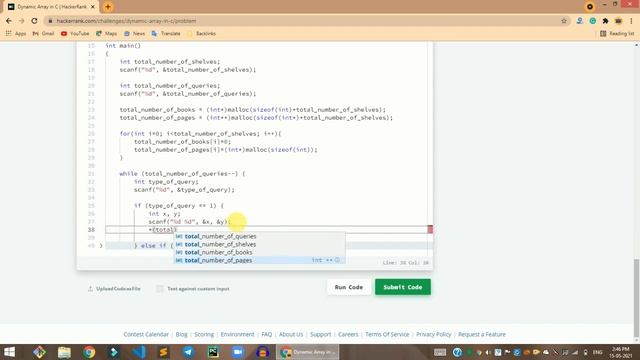Open the Chrome three-dot menu
This screenshot has height=360, width=640.
click(x=631, y=21)
